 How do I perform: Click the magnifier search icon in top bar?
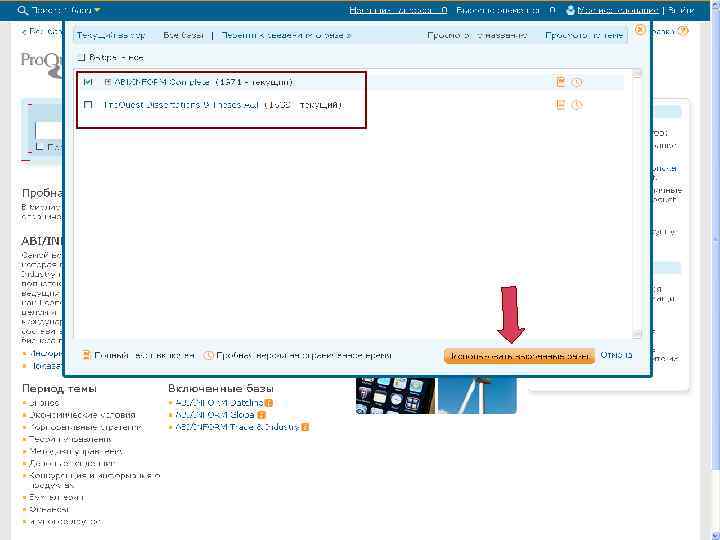(22, 10)
